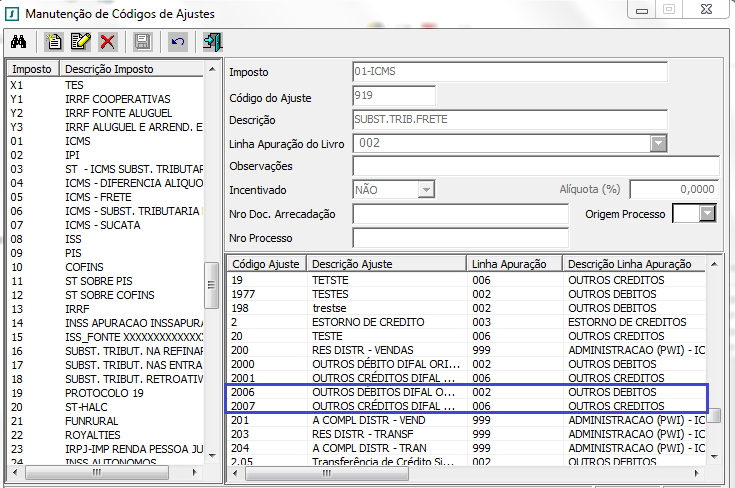
Task: Click the binoculars search icon
Action: tap(18, 42)
